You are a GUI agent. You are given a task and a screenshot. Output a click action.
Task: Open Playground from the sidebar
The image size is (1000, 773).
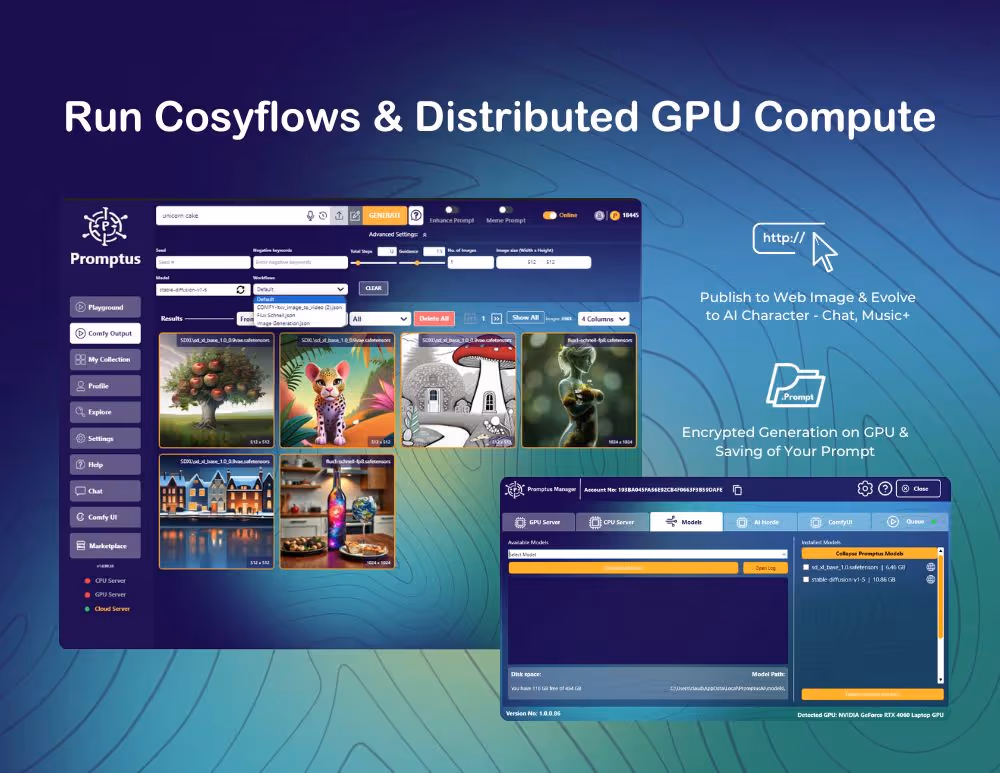point(105,307)
